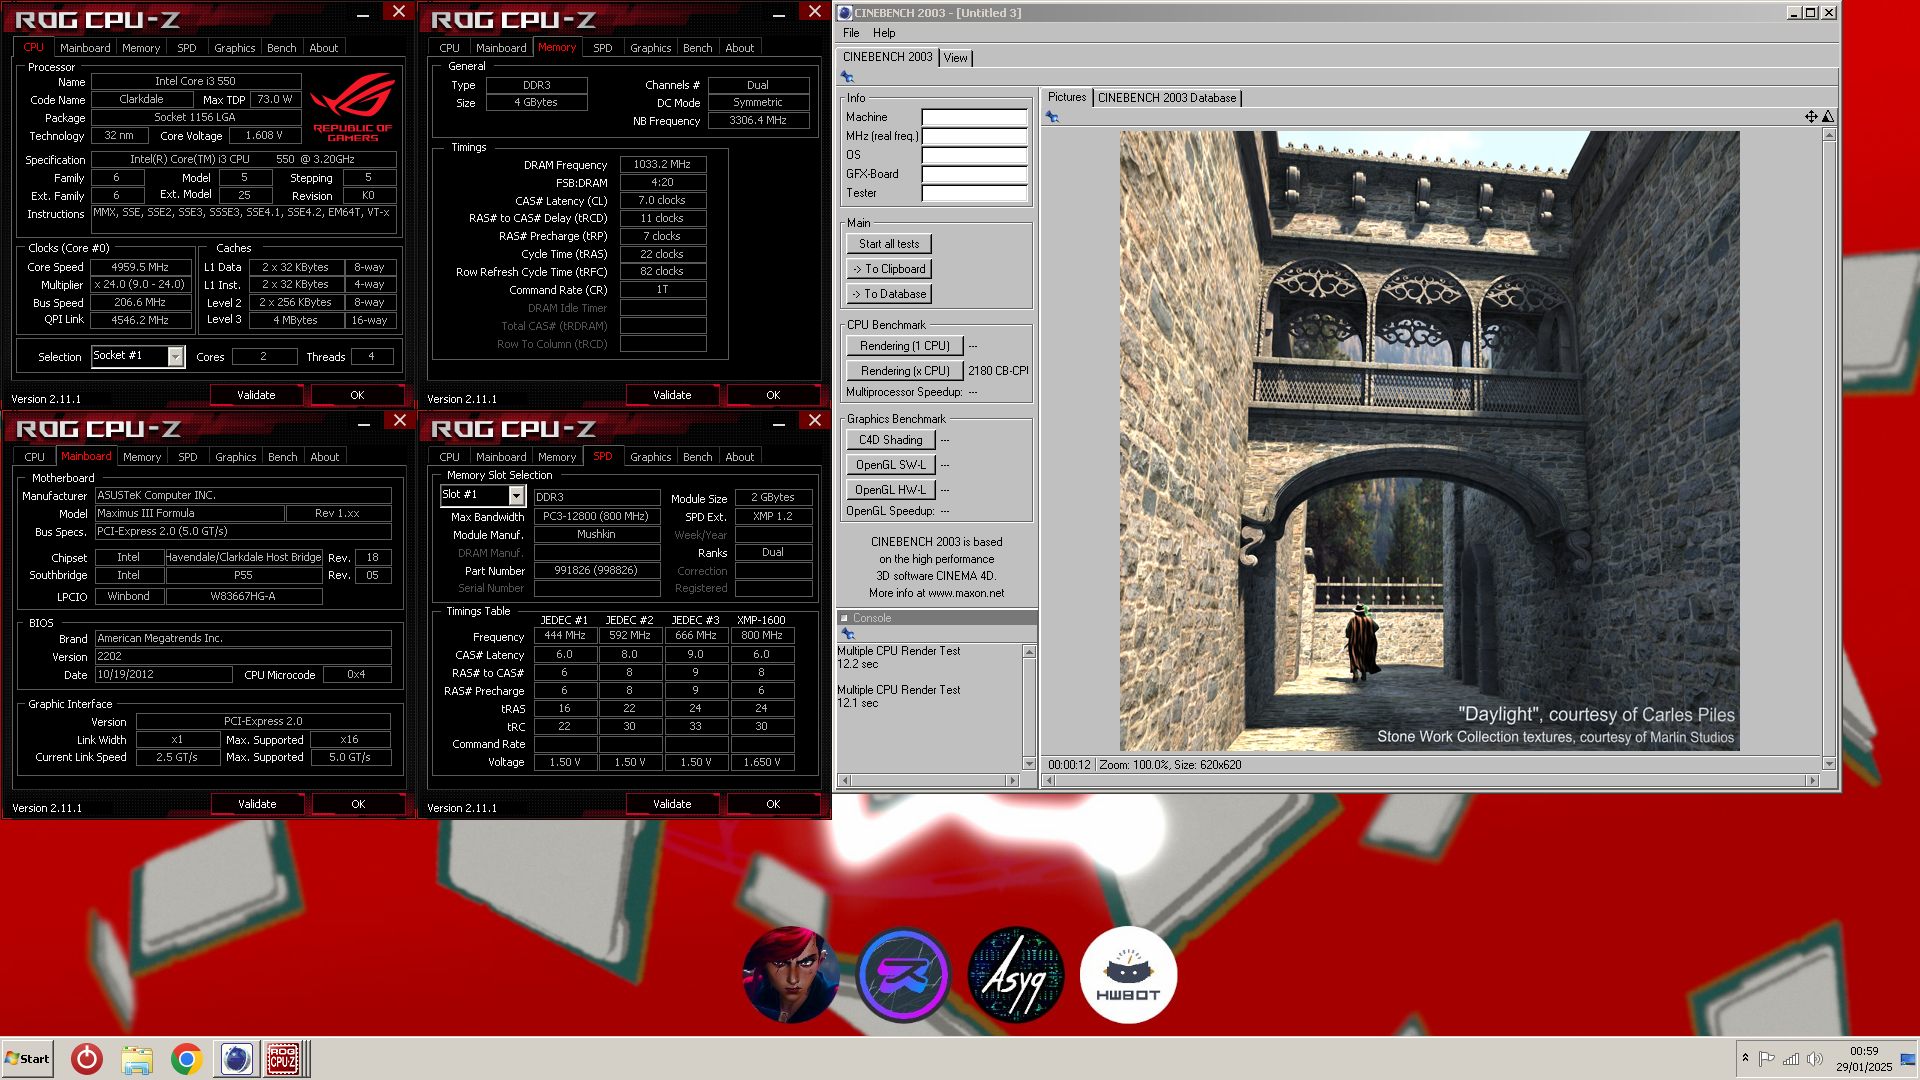Click the triangle zoom icon above picture view
This screenshot has height=1080, width=1920.
[x=1828, y=117]
